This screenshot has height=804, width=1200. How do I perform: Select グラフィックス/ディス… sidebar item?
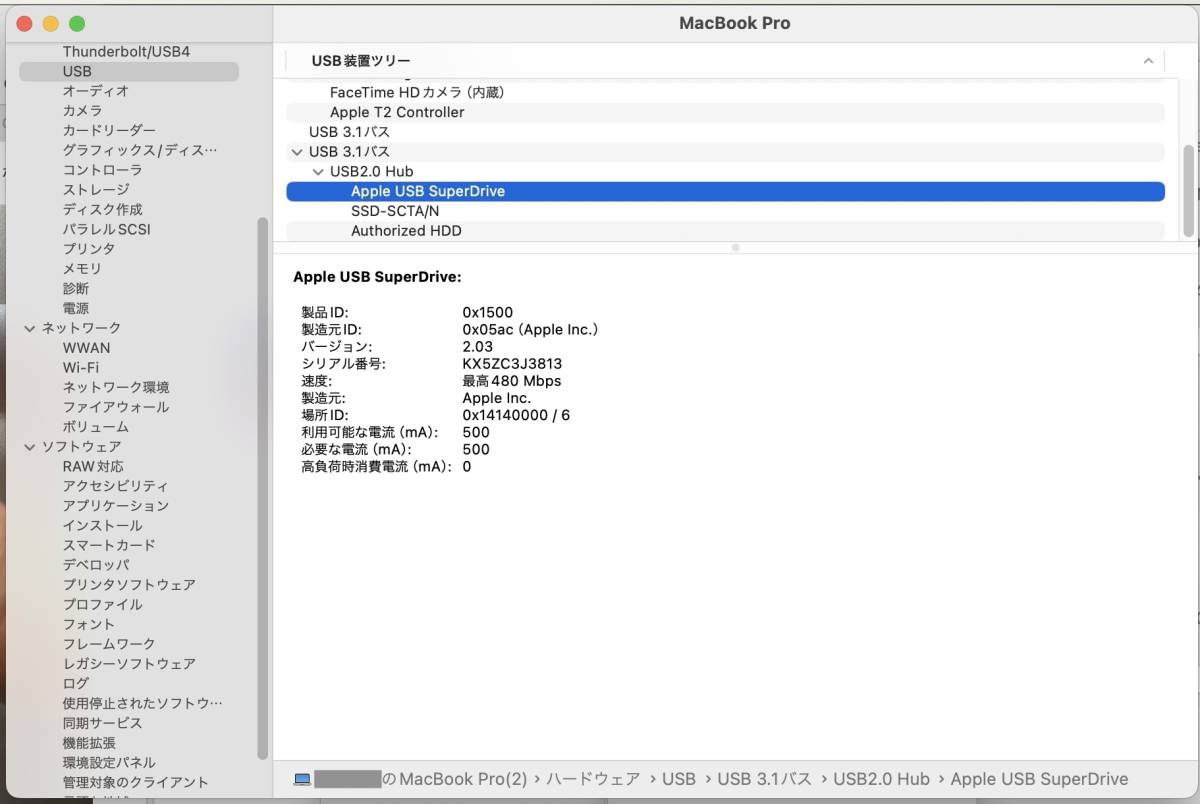click(x=140, y=150)
